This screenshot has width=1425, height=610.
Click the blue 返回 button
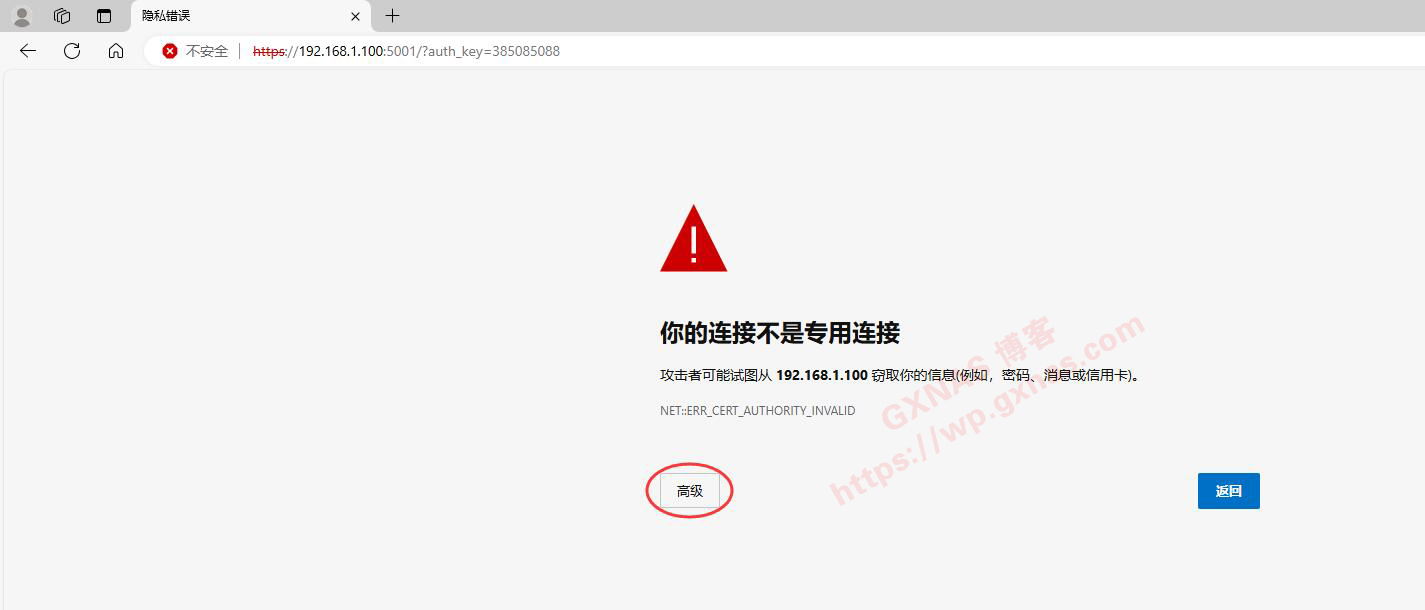tap(1228, 491)
